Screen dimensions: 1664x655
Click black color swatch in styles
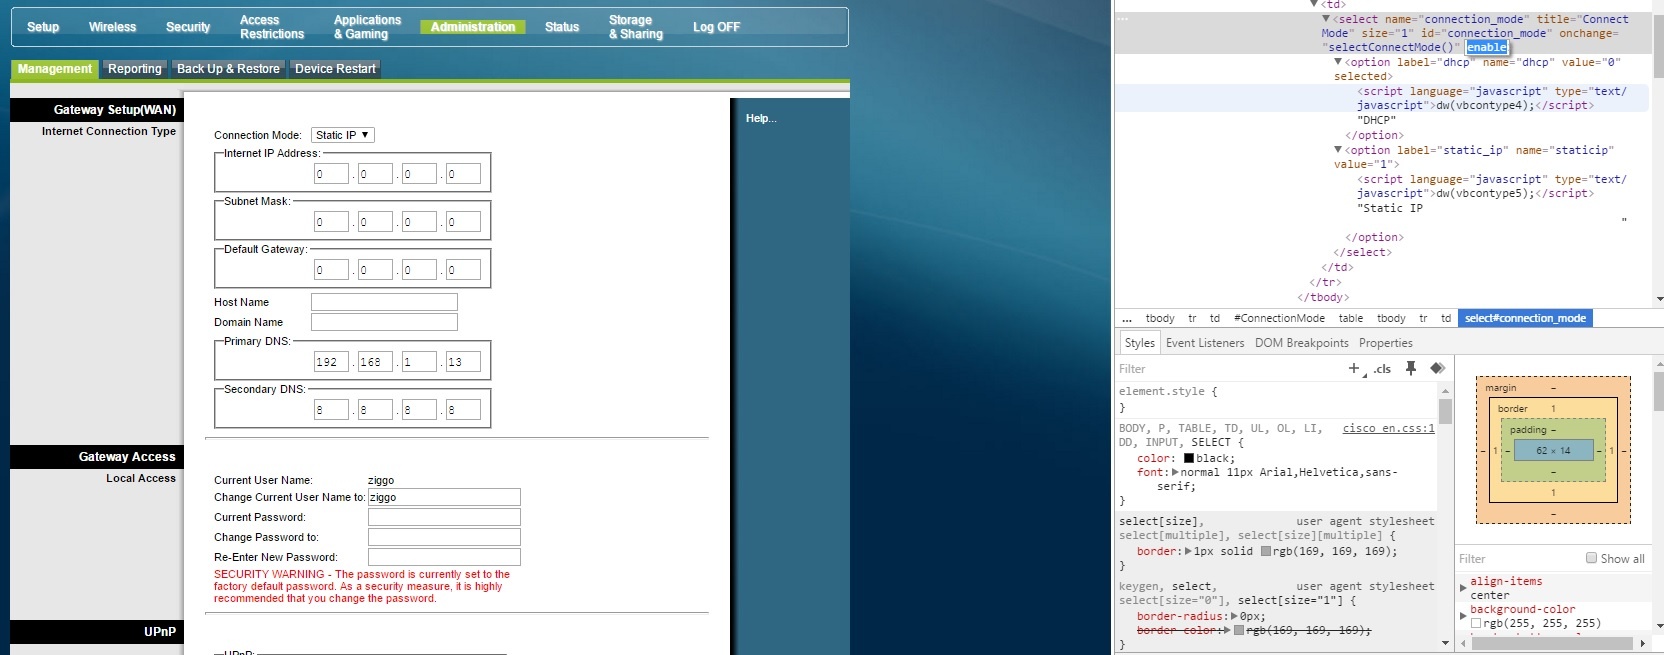1188,458
